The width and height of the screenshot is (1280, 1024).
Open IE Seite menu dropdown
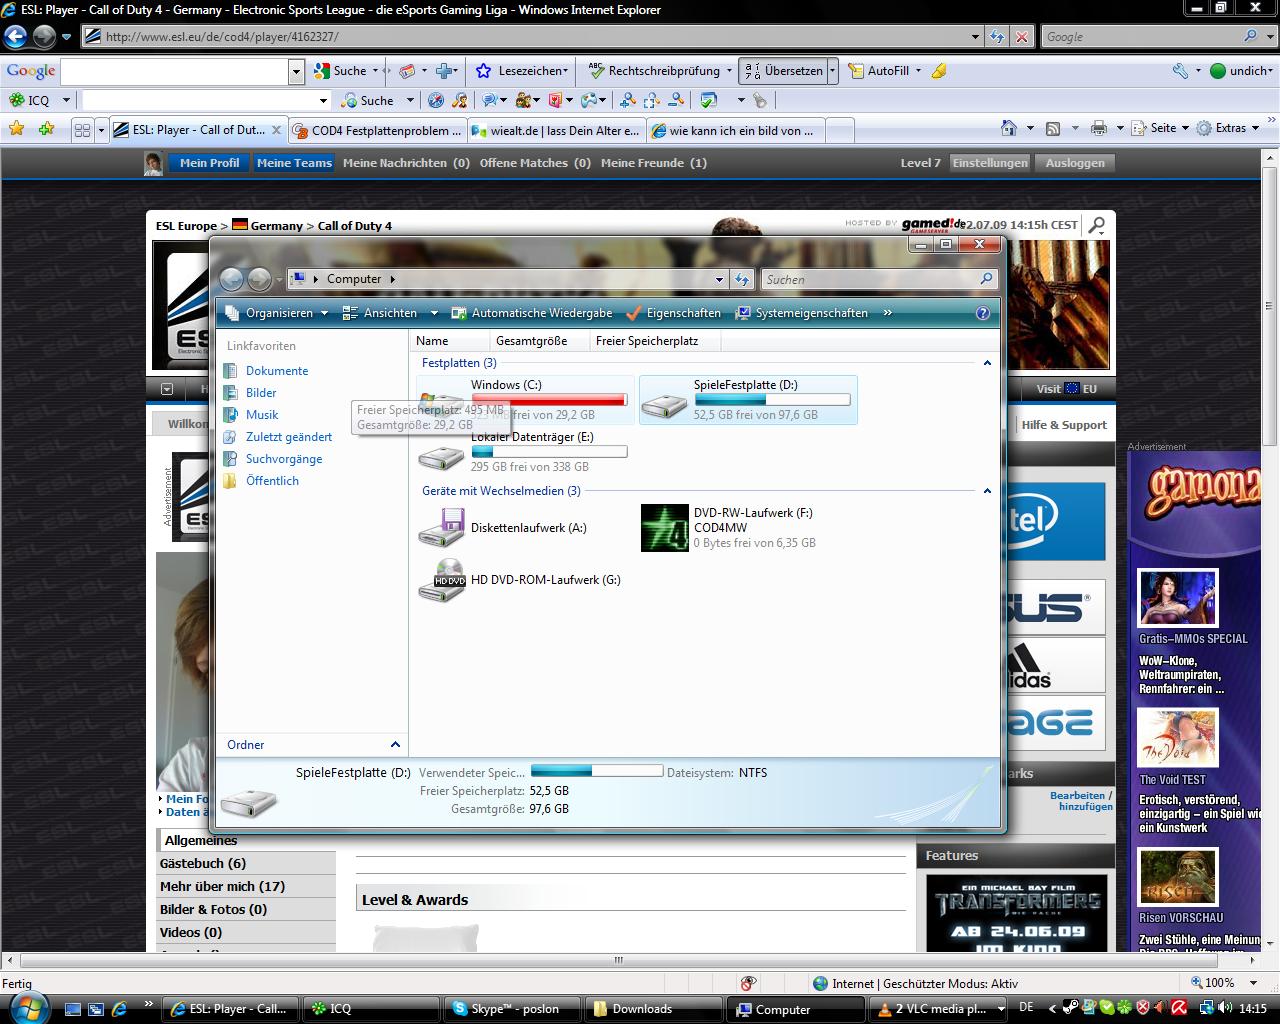pyautogui.click(x=1161, y=128)
